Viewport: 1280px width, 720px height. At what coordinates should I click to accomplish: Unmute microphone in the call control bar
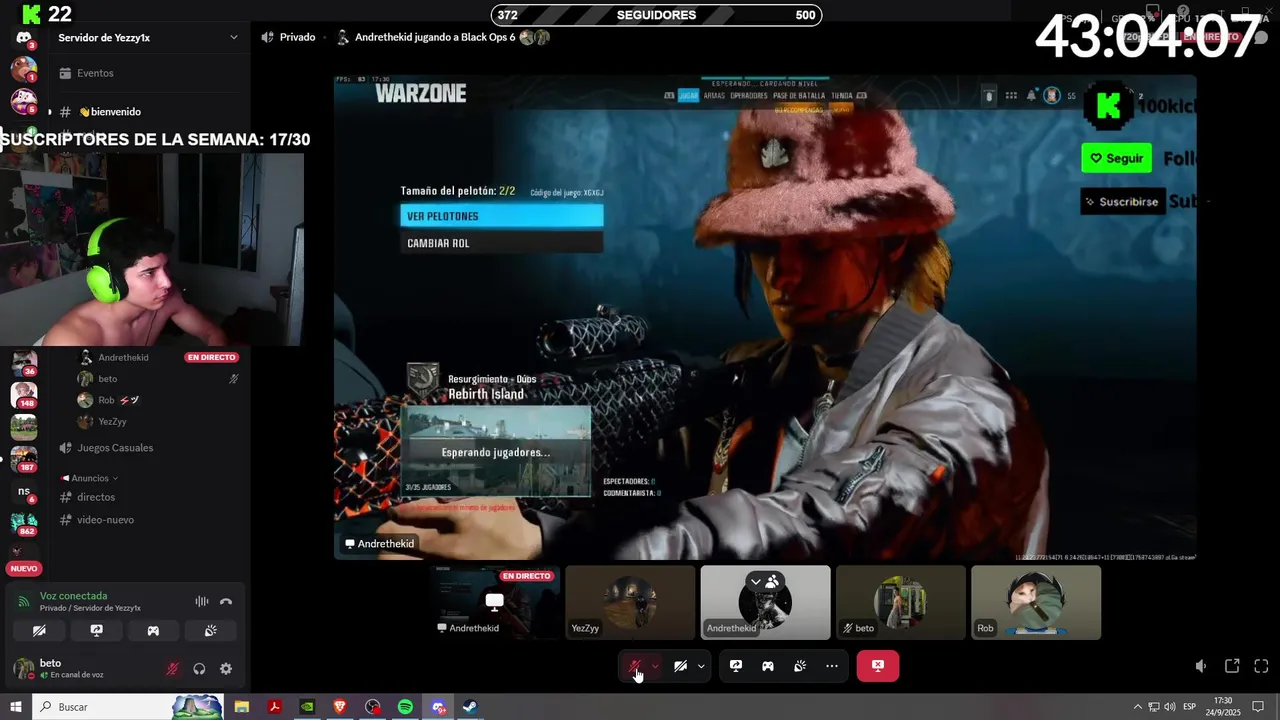tap(634, 666)
